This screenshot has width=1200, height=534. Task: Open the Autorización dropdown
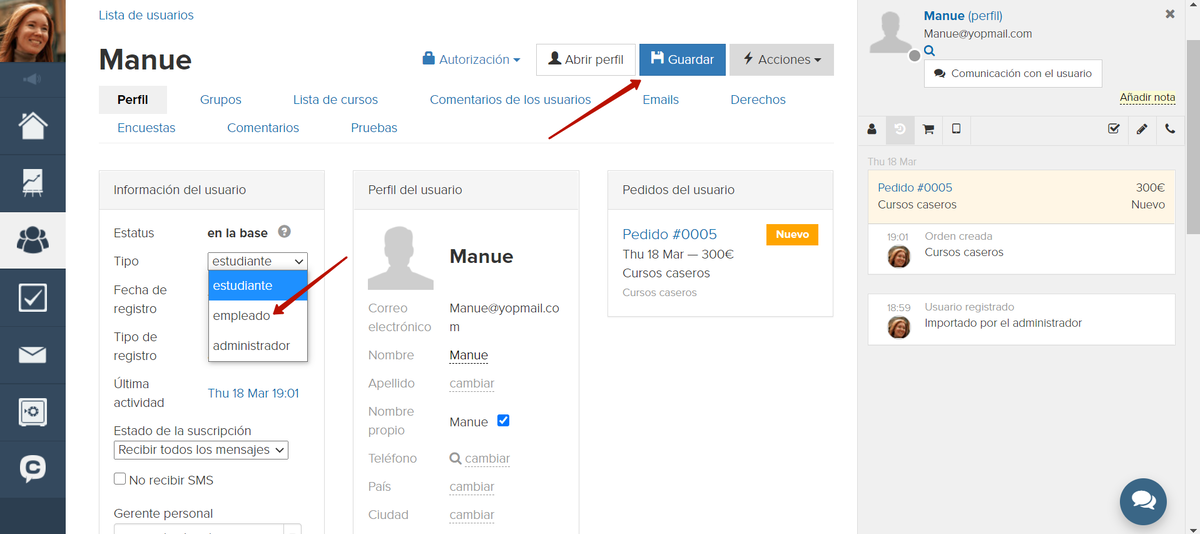pyautogui.click(x=472, y=59)
